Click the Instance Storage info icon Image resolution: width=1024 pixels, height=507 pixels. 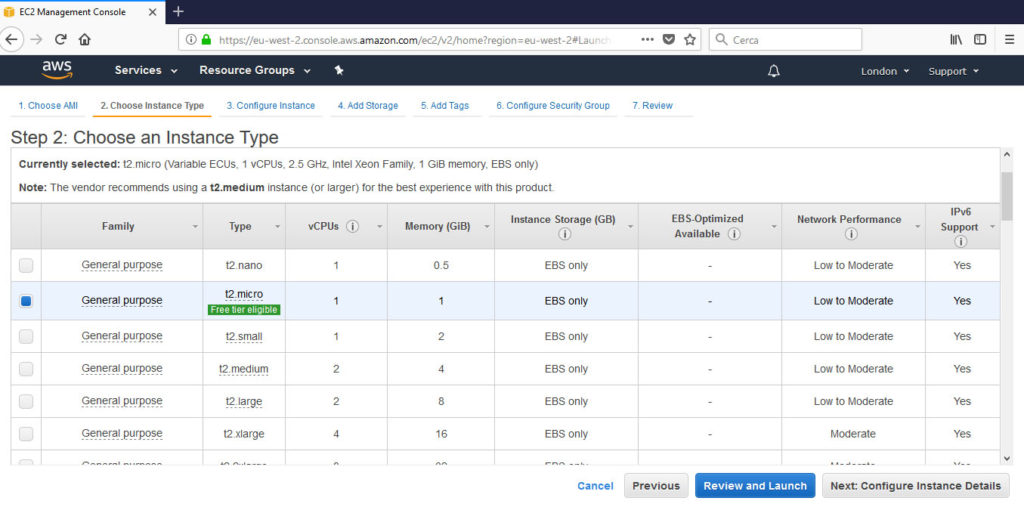pyautogui.click(x=564, y=234)
